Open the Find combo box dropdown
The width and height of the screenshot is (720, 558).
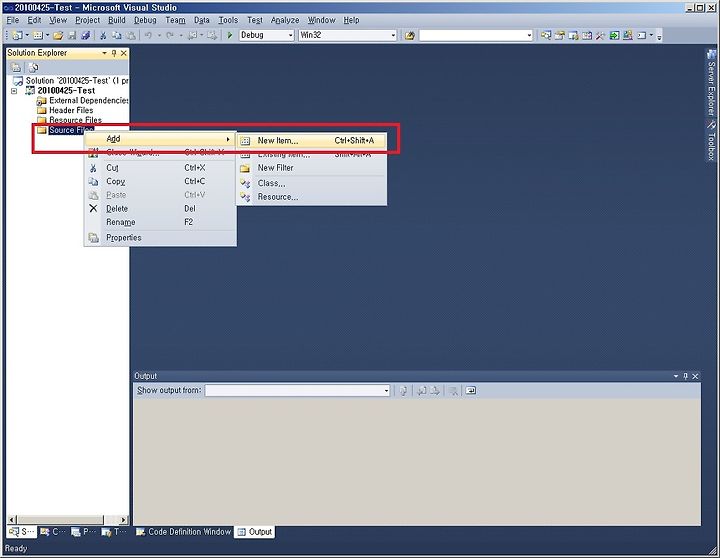coord(529,35)
